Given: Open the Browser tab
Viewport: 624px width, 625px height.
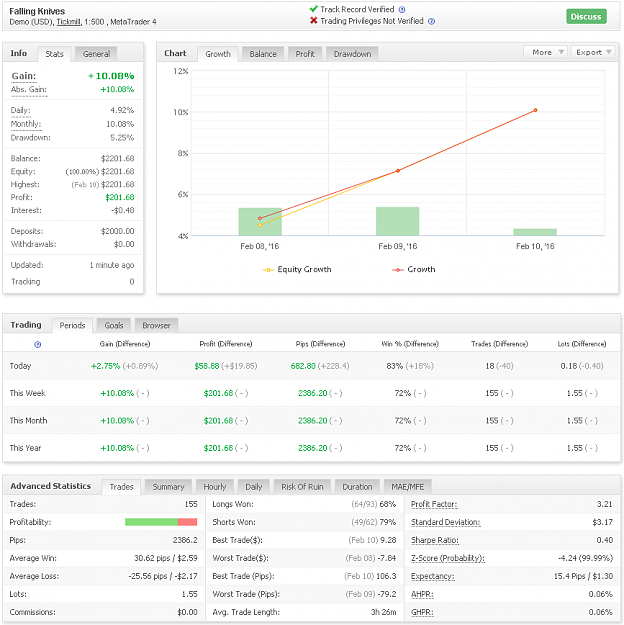Looking at the screenshot, I should coord(156,325).
